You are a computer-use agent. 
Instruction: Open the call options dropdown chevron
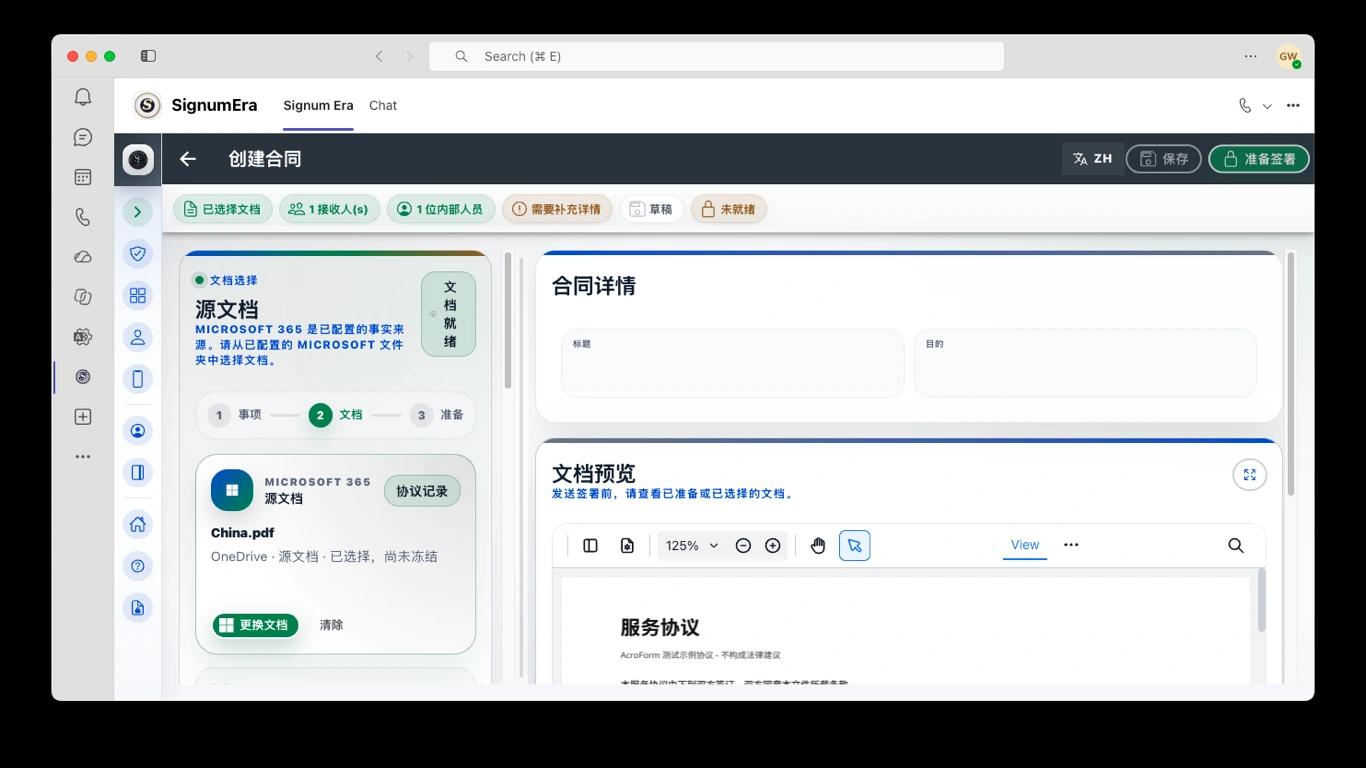[x=1267, y=106]
